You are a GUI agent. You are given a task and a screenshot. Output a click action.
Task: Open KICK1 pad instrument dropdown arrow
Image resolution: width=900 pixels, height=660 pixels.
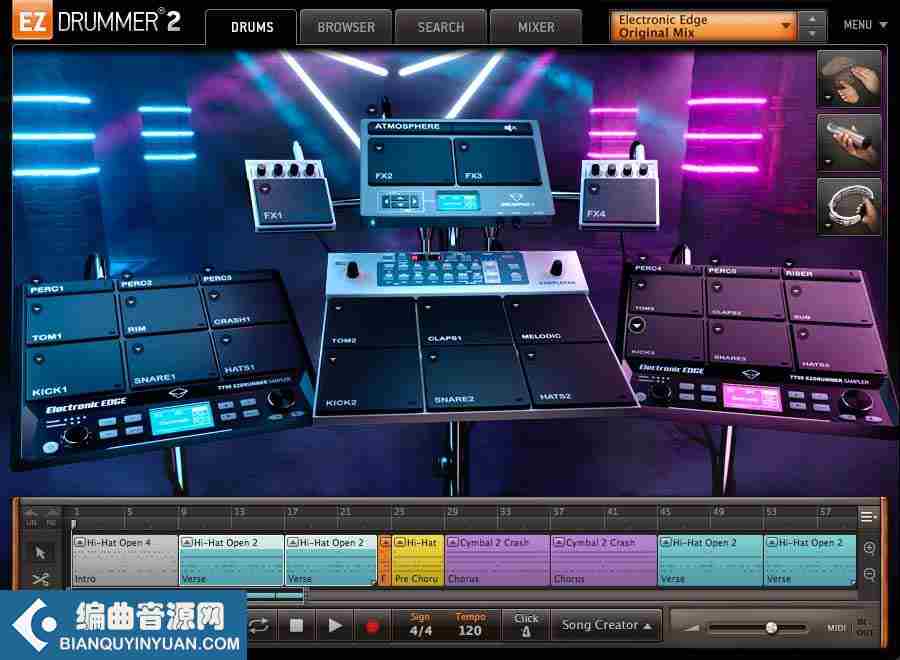tap(38, 360)
